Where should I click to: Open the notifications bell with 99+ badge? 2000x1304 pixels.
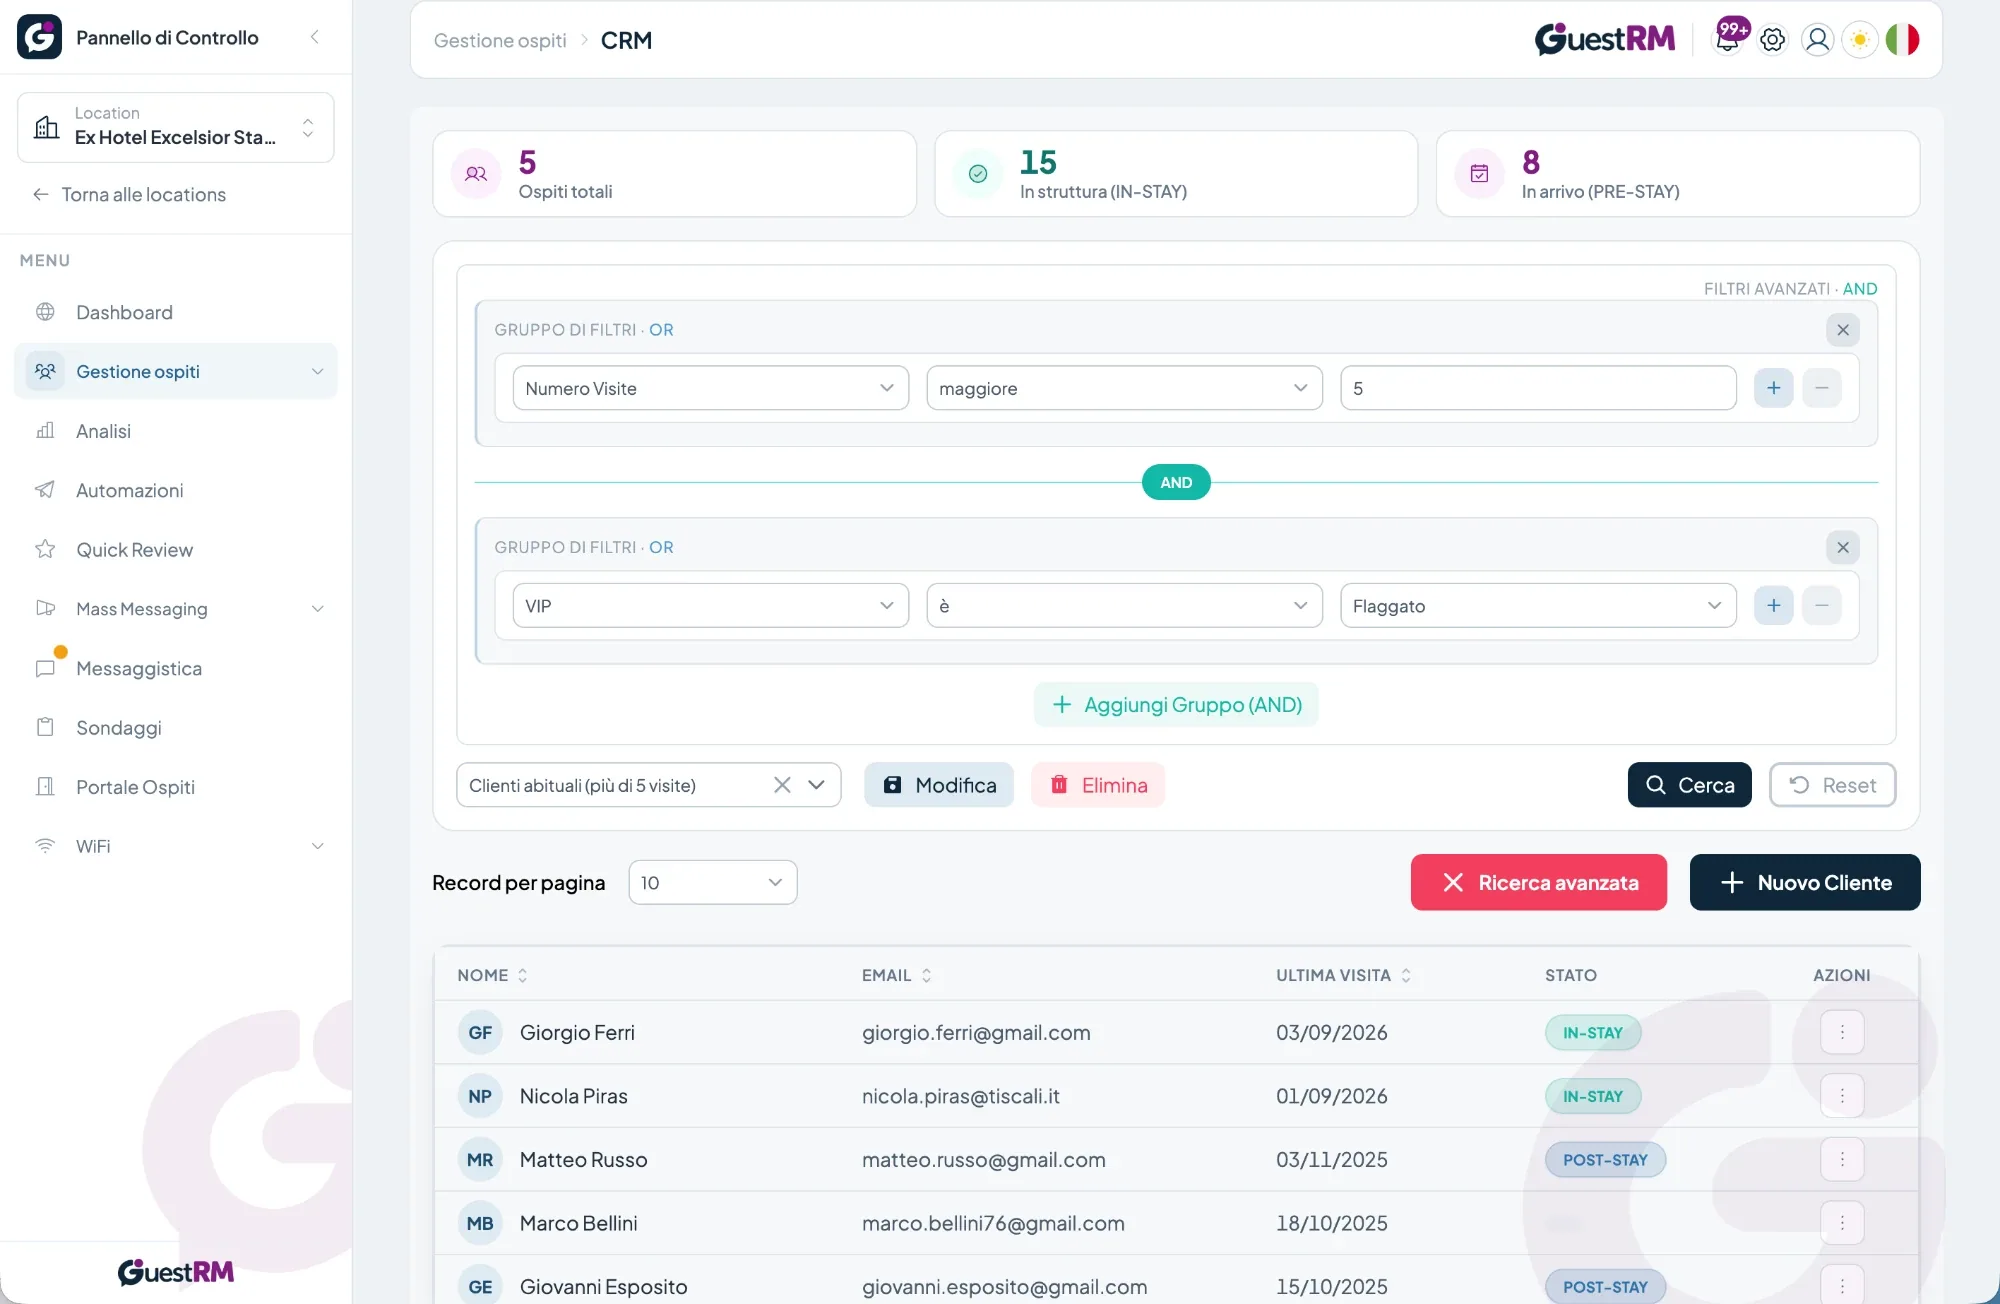click(x=1728, y=39)
